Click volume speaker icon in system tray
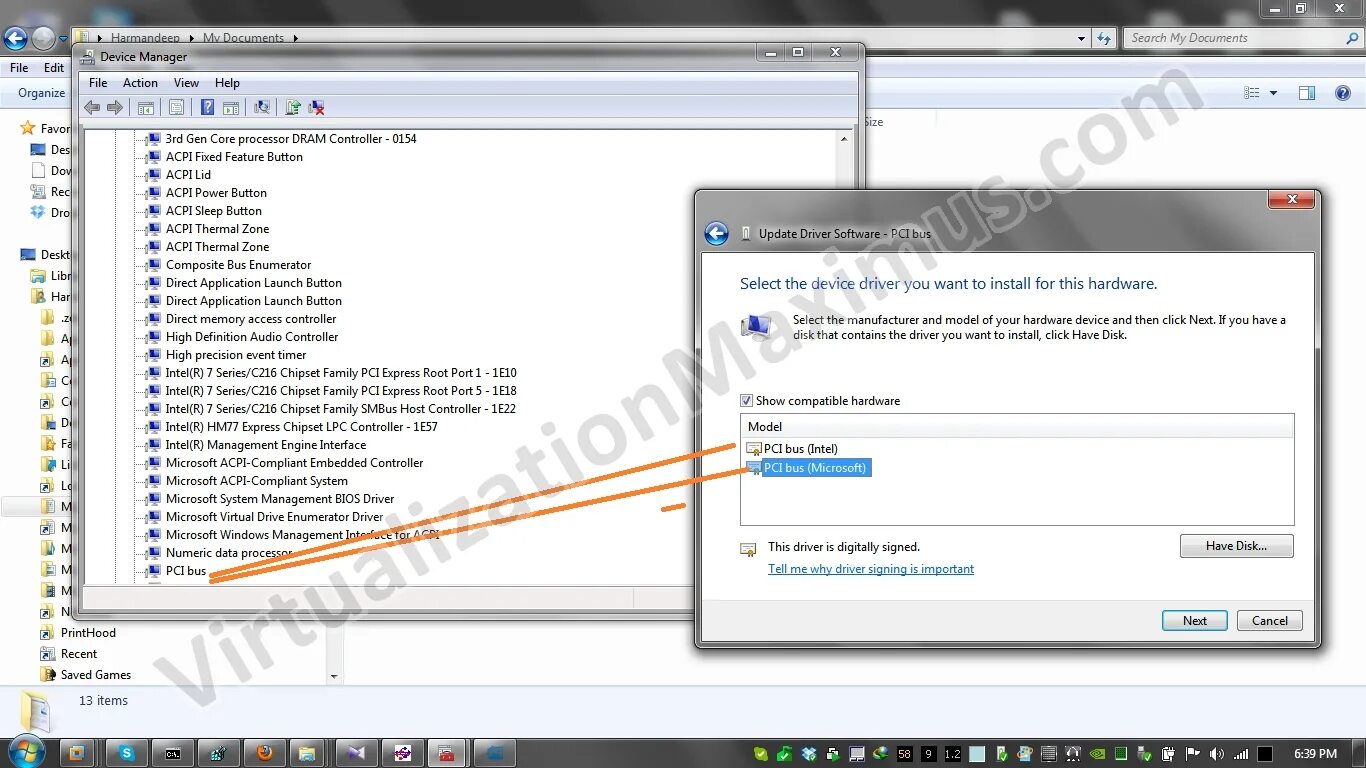The width and height of the screenshot is (1366, 768). click(x=1216, y=754)
